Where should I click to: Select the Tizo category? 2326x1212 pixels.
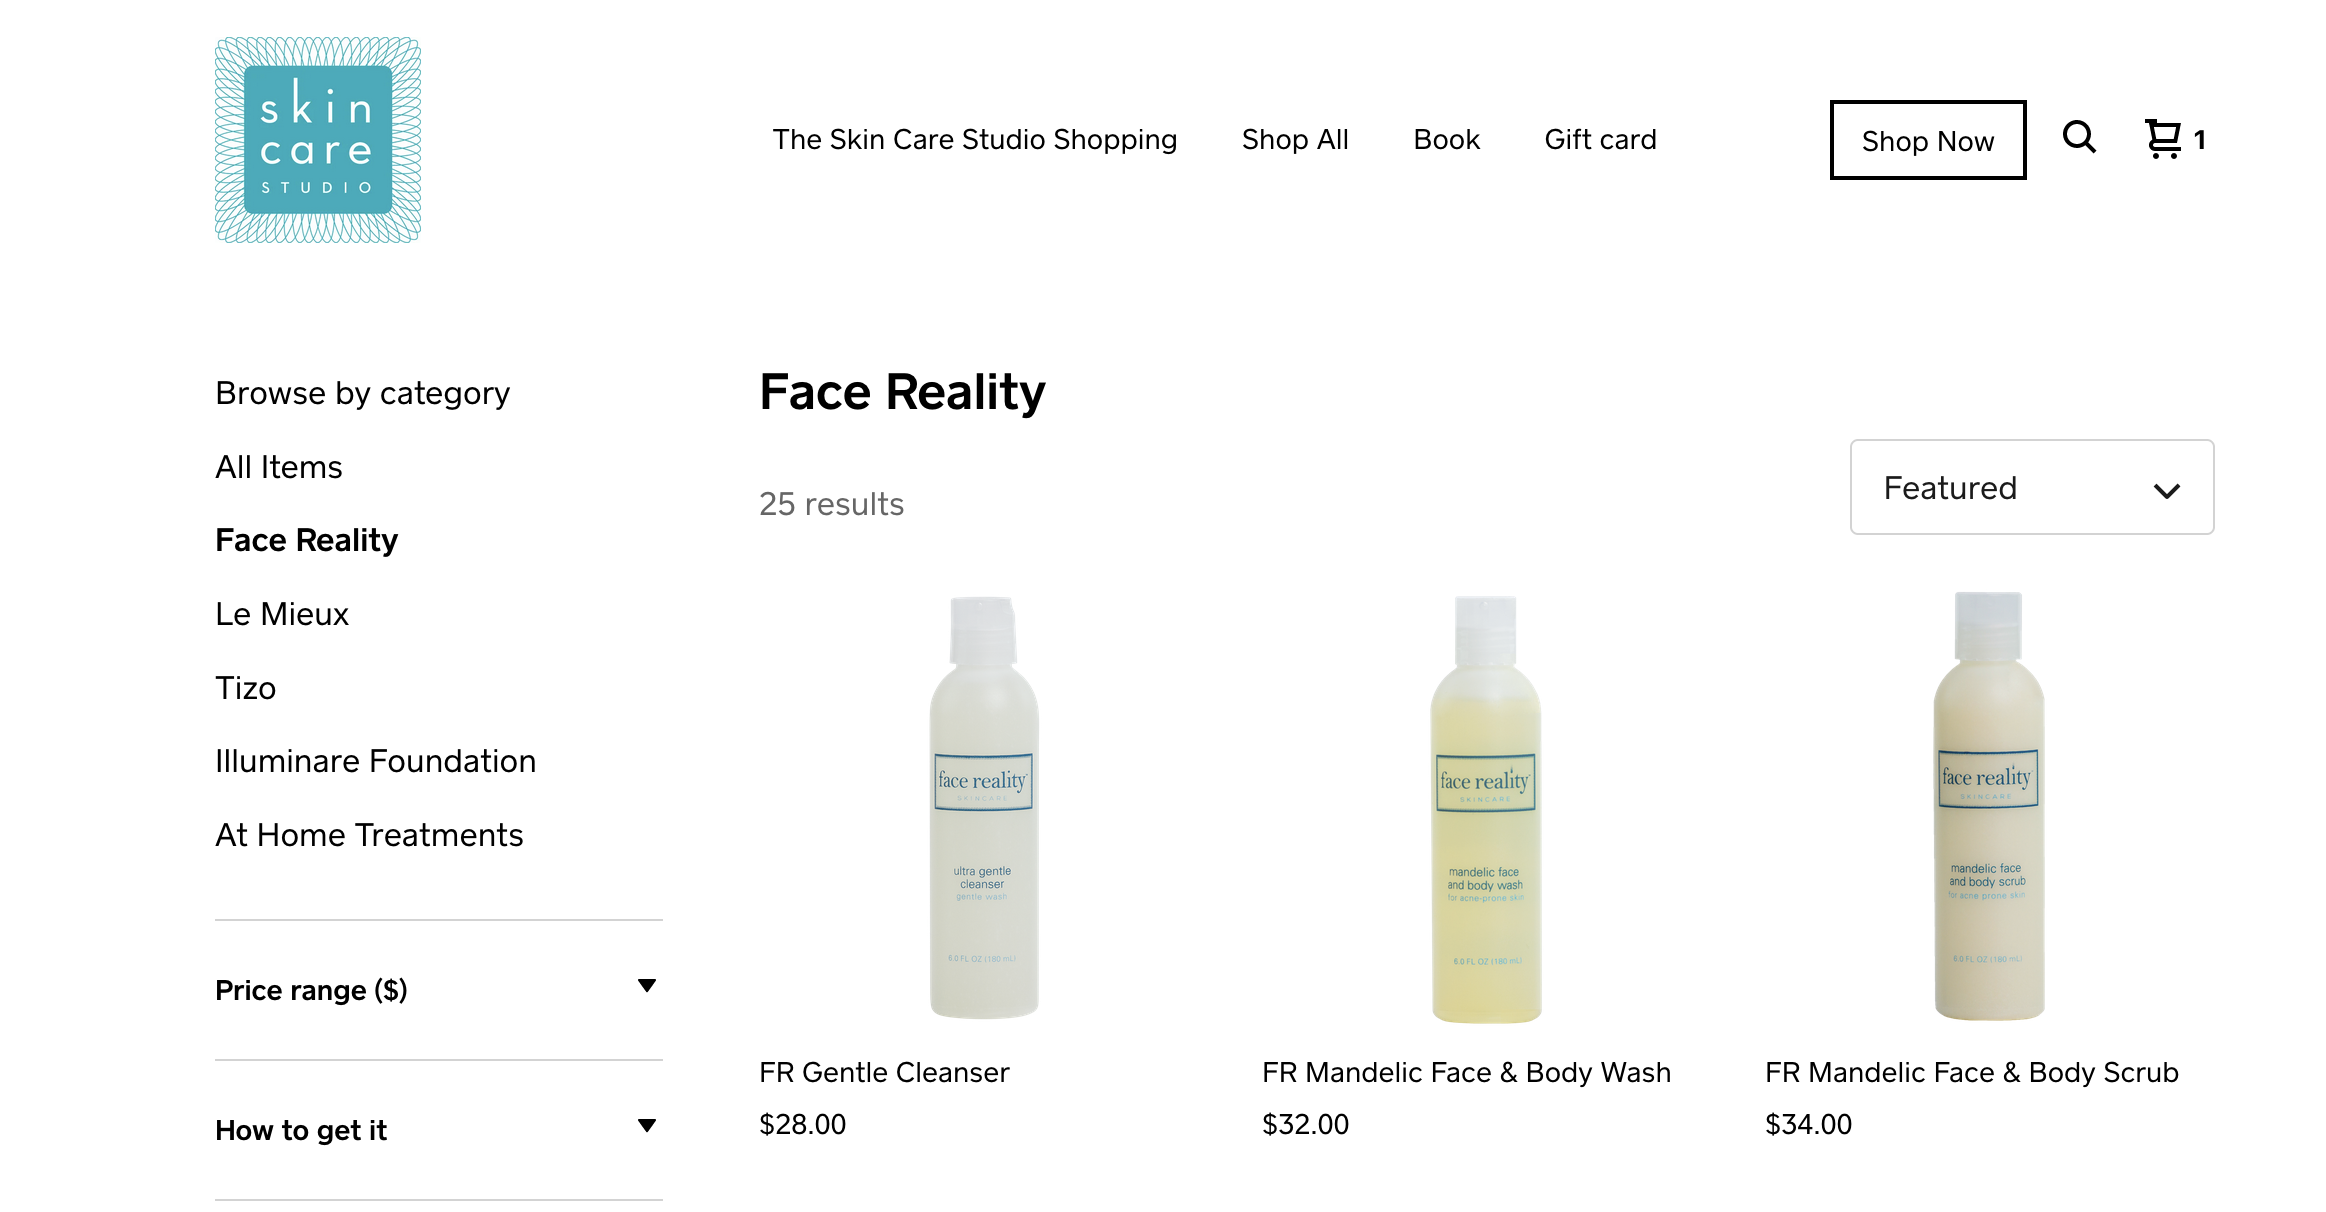coord(246,688)
